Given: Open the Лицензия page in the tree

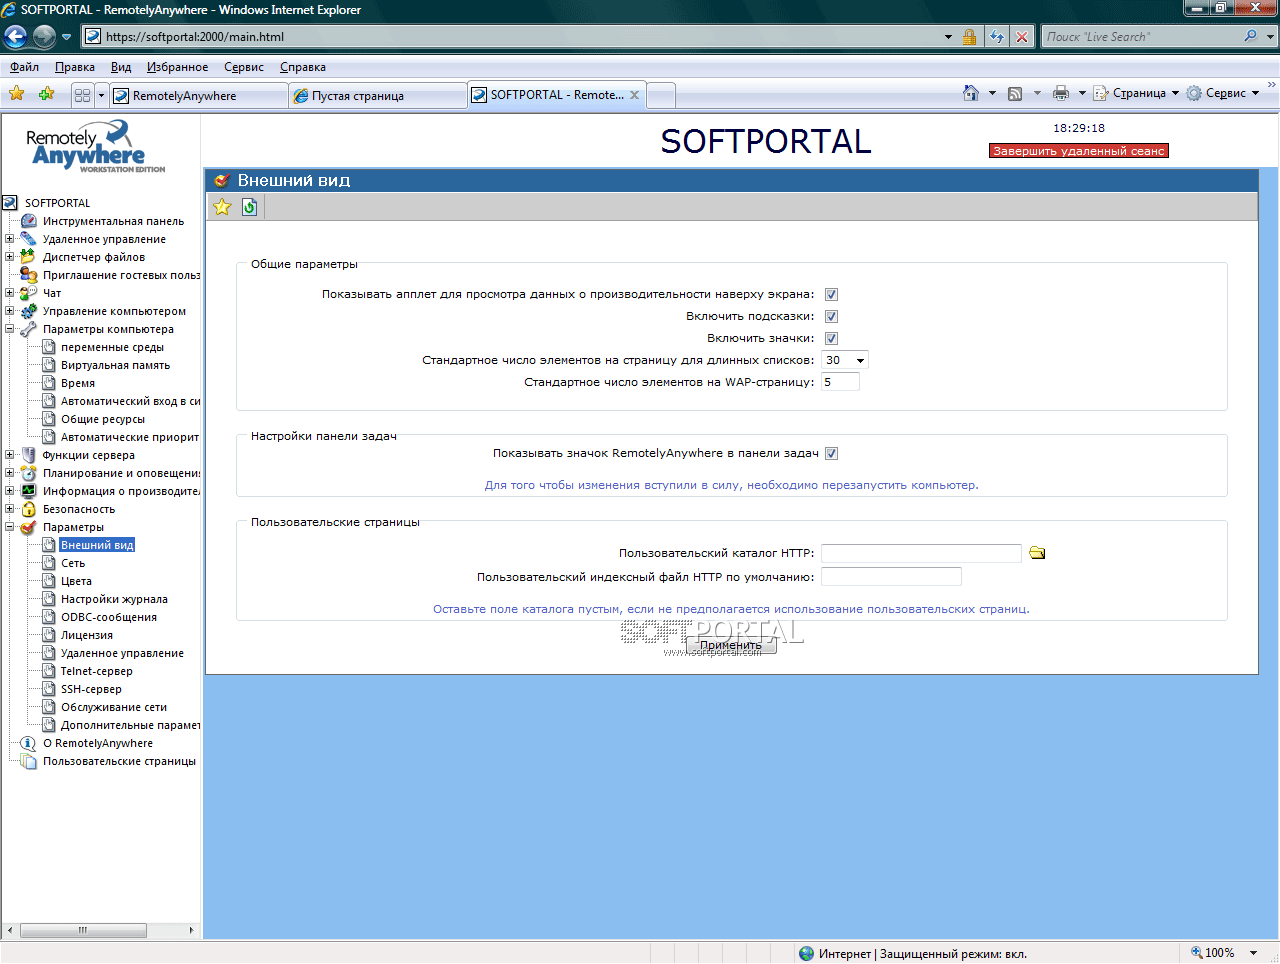Looking at the screenshot, I should (87, 635).
